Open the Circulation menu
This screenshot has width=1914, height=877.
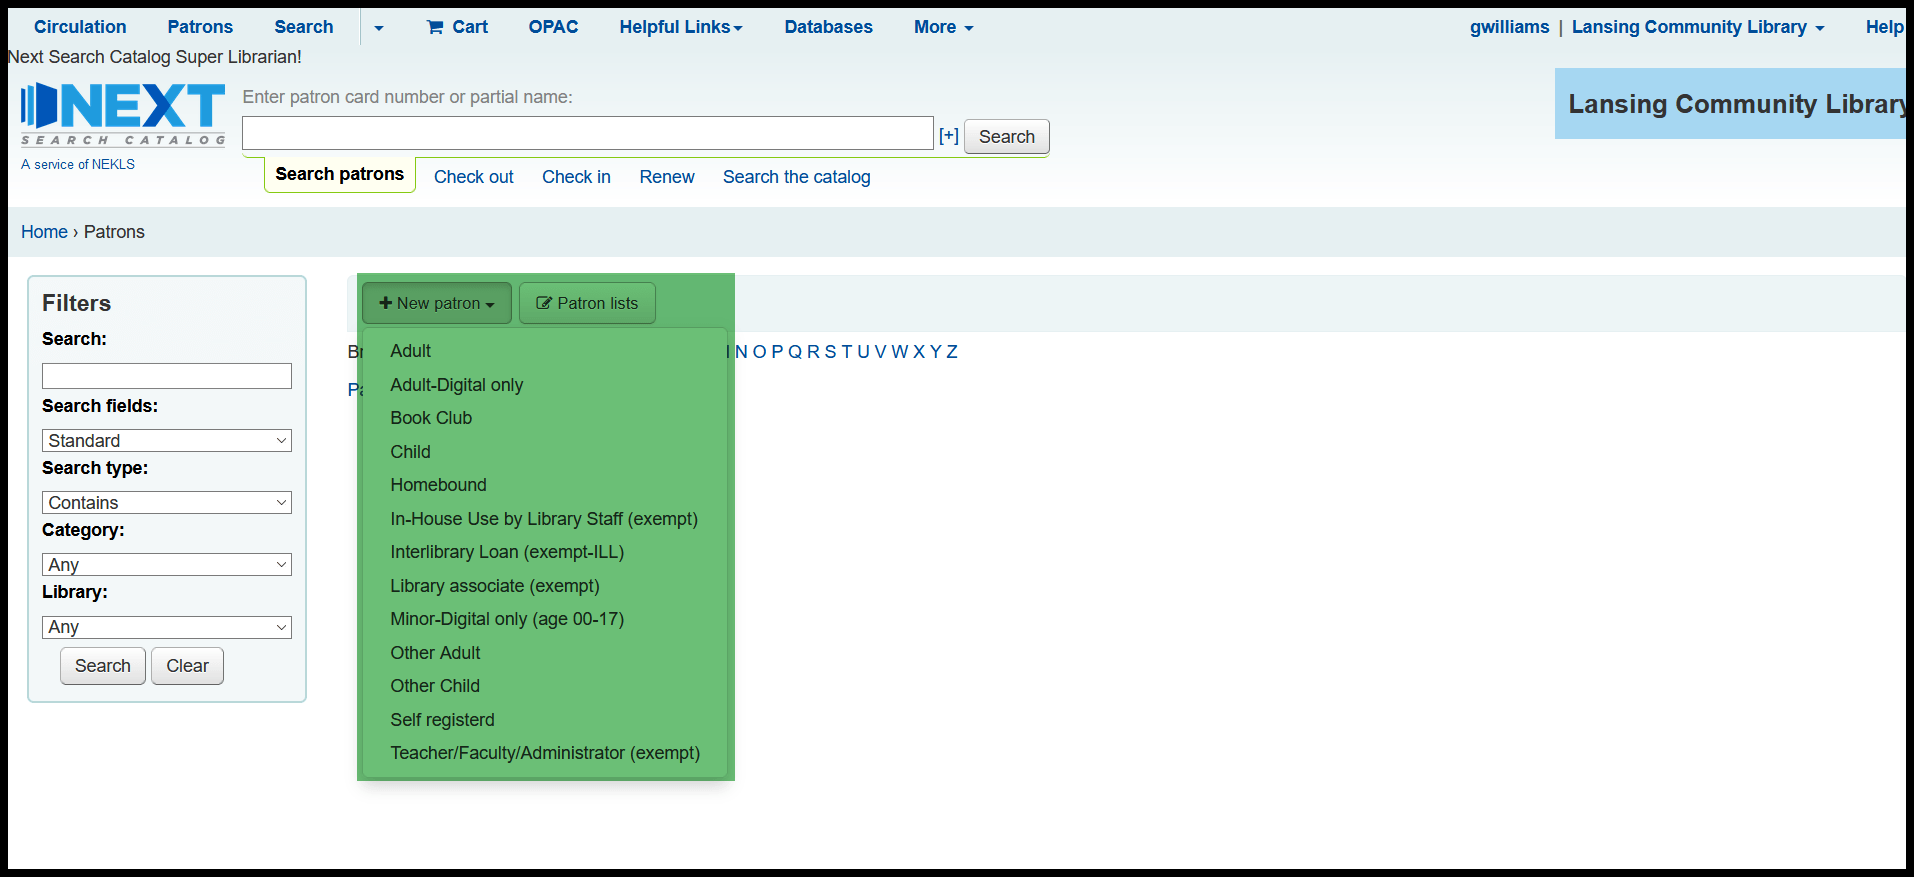pos(80,27)
